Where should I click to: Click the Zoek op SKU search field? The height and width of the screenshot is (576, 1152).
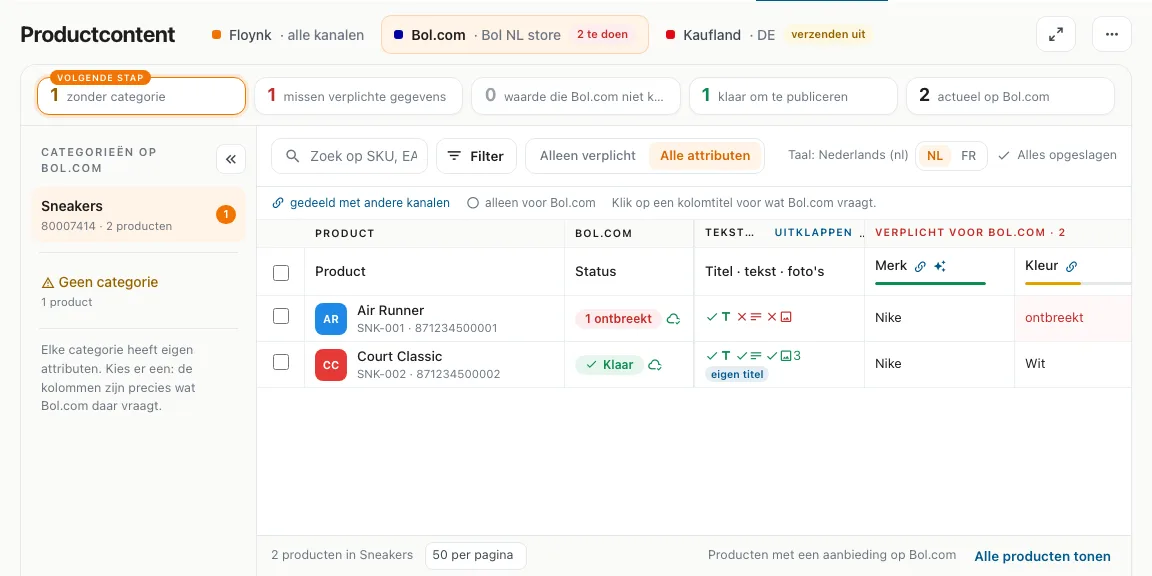(x=350, y=156)
